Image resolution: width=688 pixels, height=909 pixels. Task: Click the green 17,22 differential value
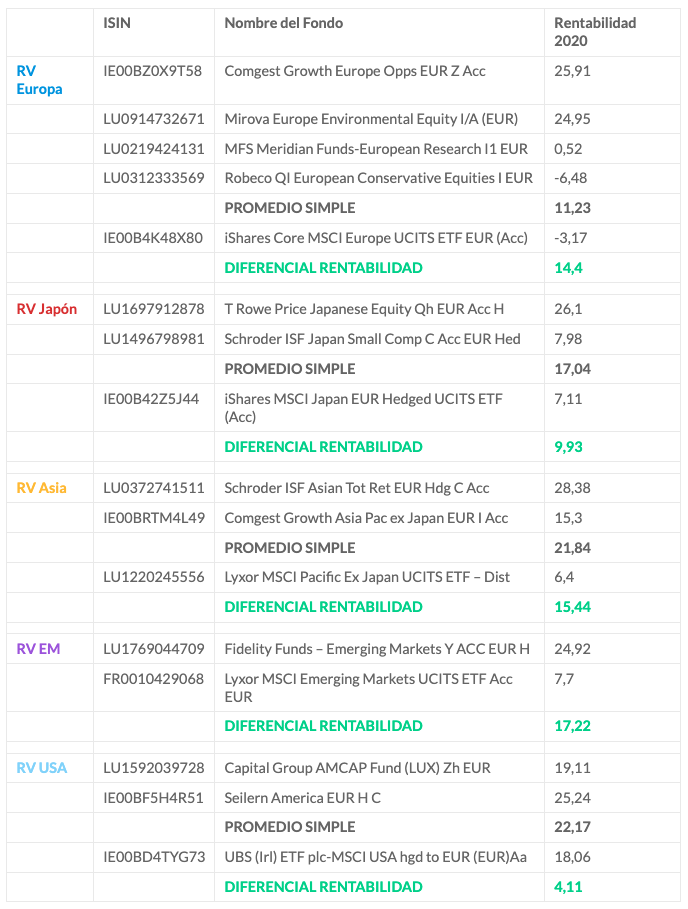click(x=572, y=726)
